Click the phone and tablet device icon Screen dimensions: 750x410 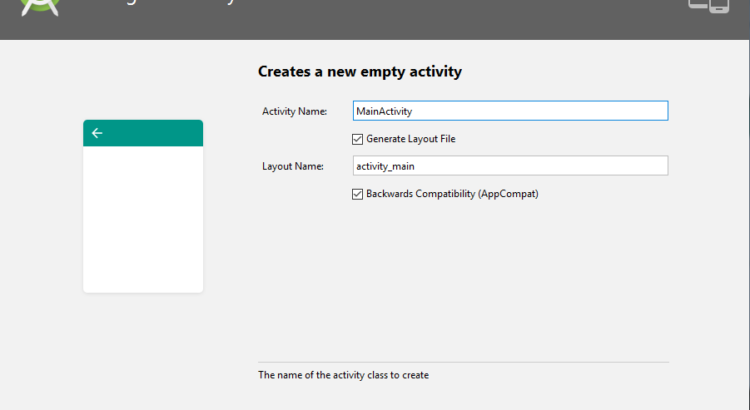click(707, 6)
